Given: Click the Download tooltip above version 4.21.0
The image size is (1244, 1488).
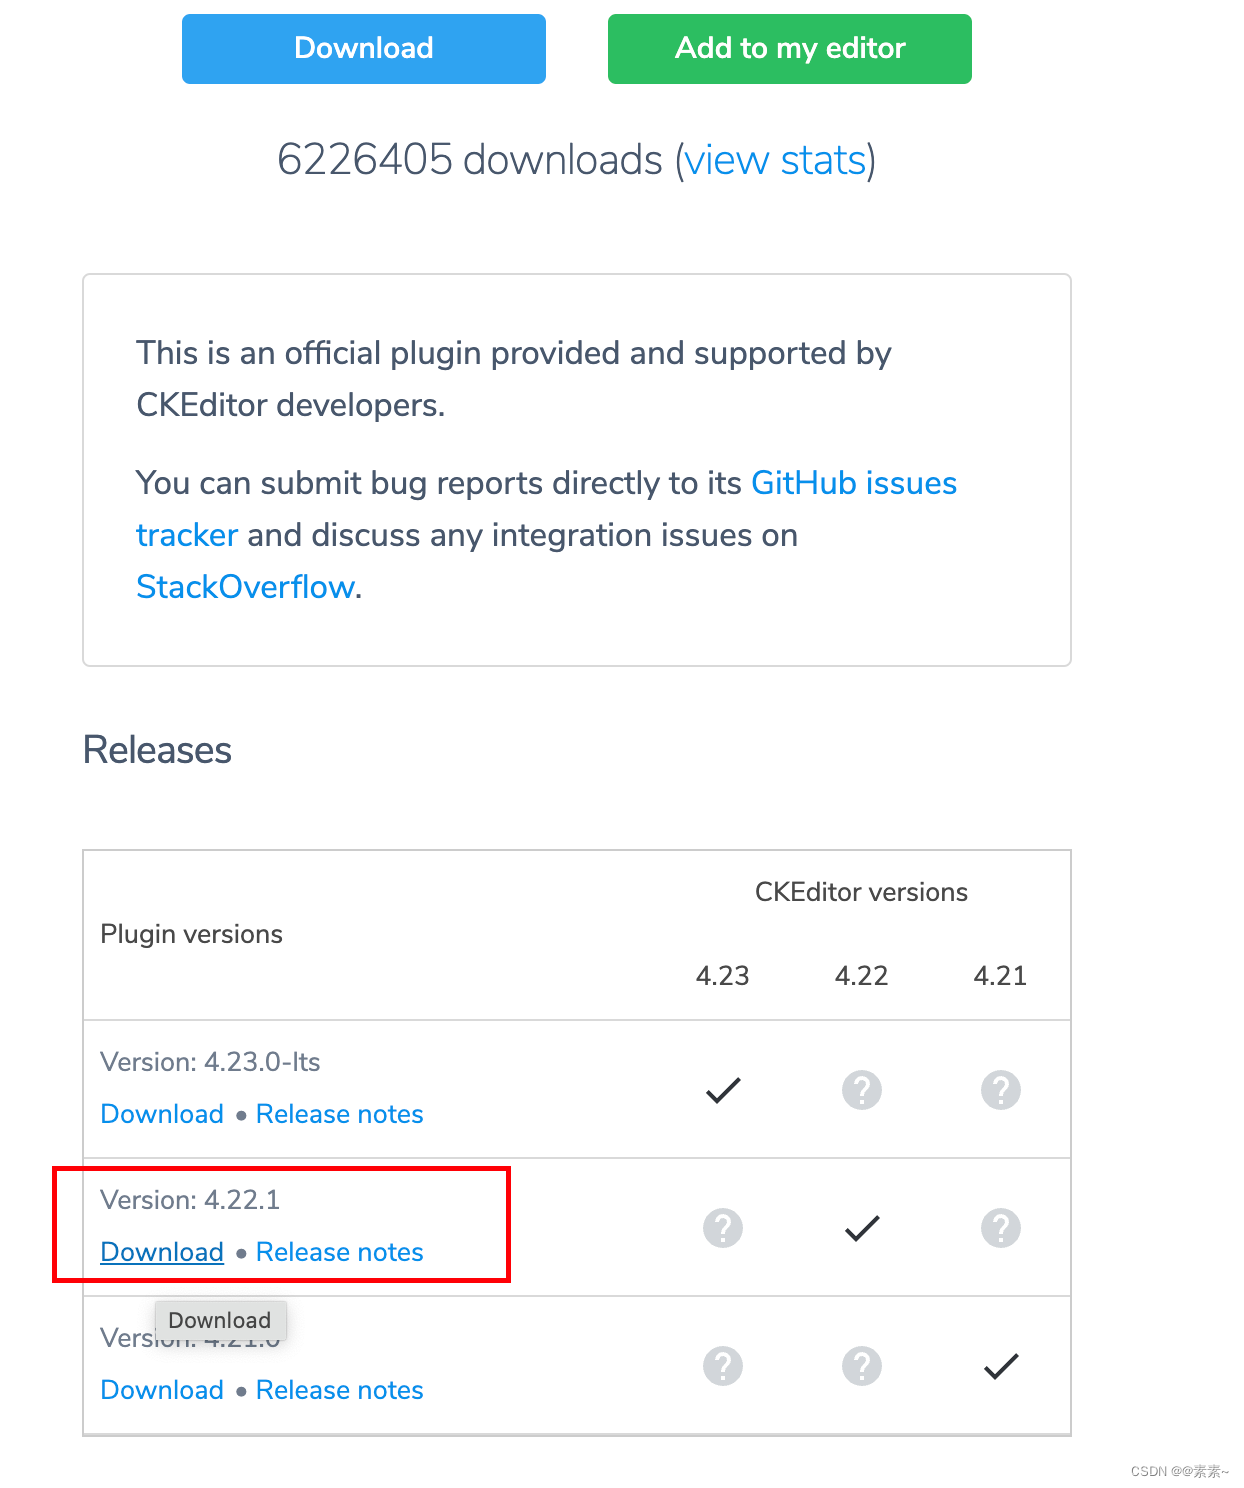Looking at the screenshot, I should pos(219,1320).
